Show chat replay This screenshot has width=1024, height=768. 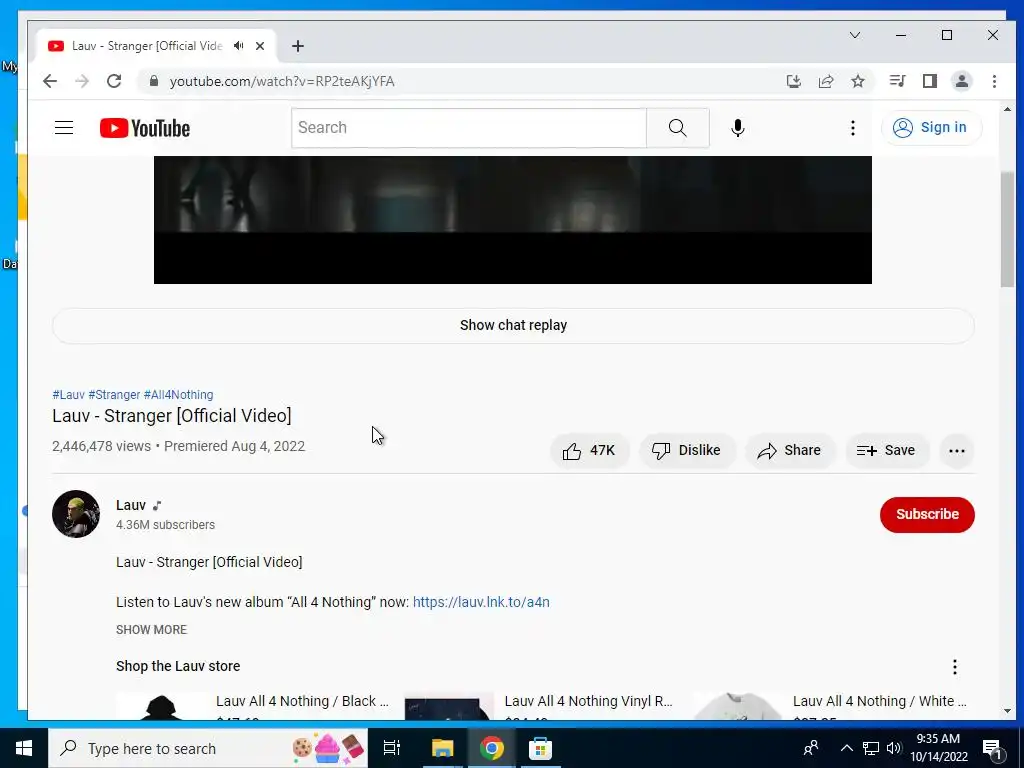513,325
